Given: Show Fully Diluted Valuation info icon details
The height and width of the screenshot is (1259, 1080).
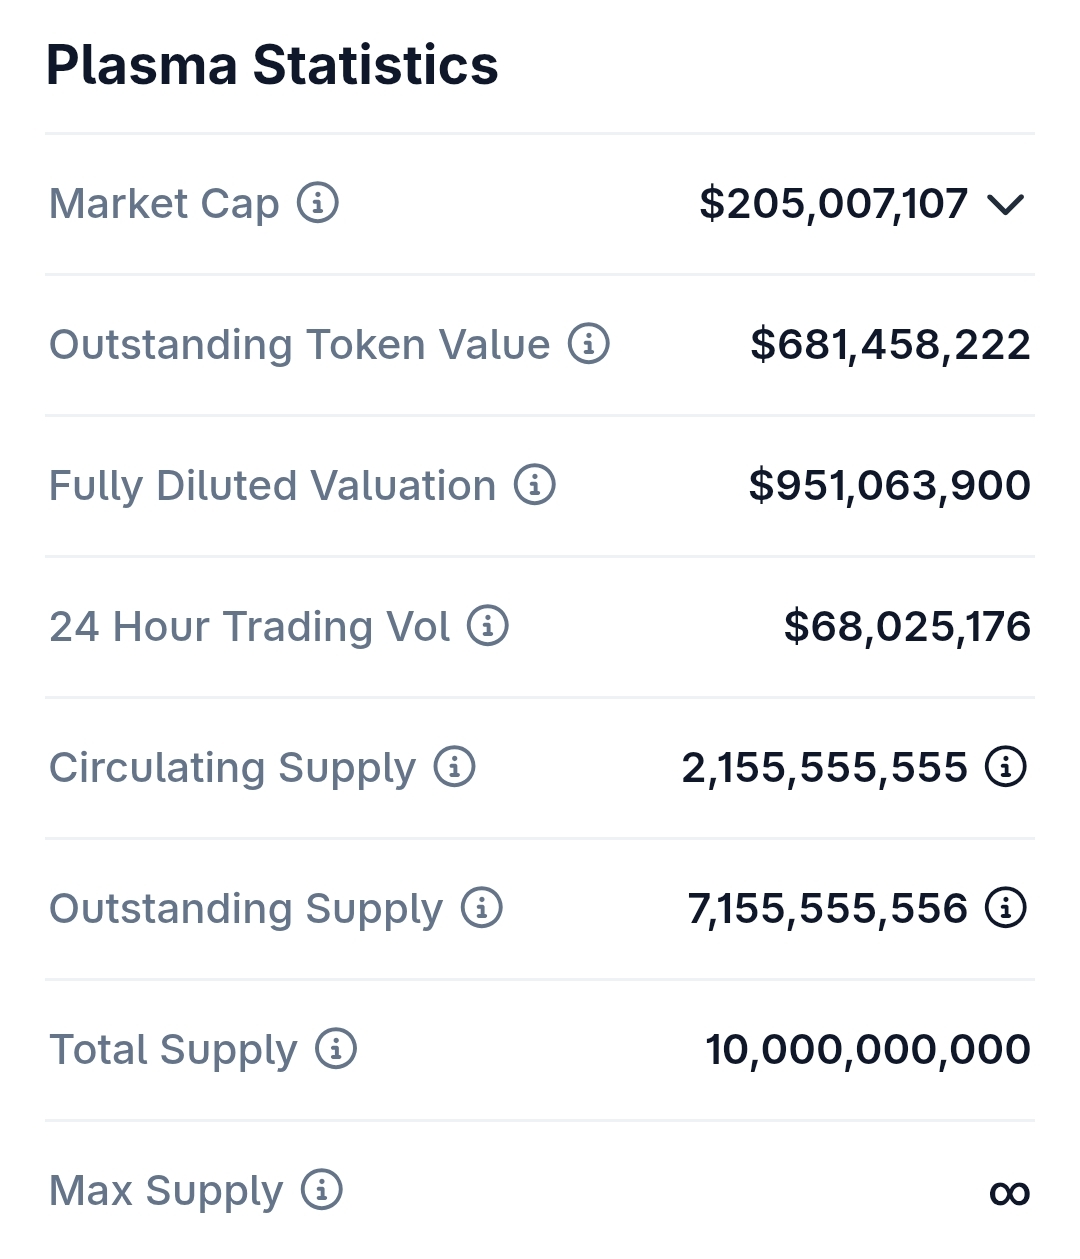Looking at the screenshot, I should (x=535, y=485).
